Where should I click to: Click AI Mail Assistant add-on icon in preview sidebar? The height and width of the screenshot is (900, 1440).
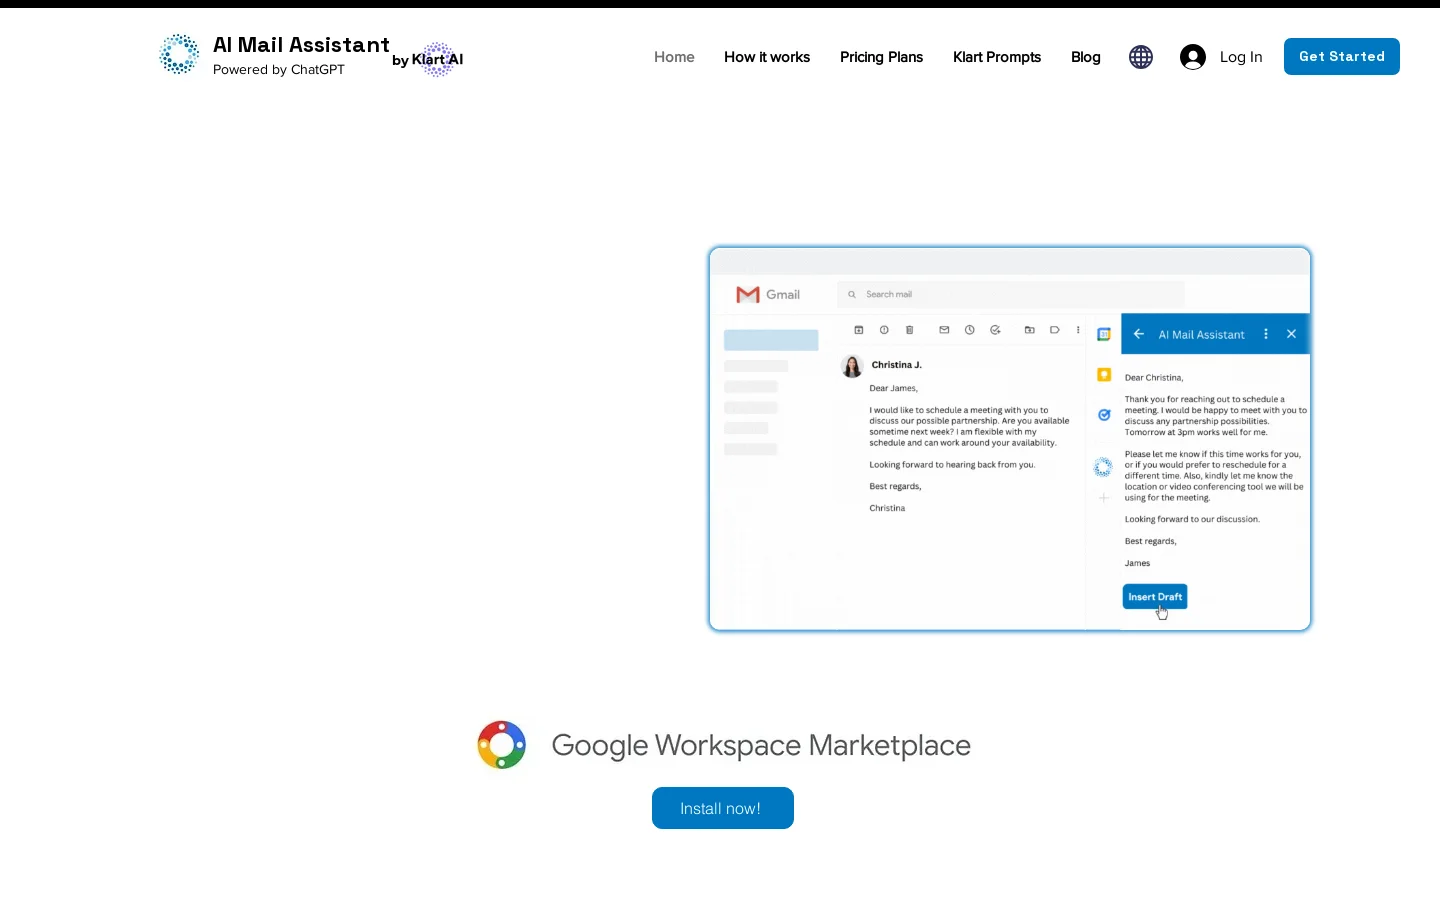[1103, 466]
